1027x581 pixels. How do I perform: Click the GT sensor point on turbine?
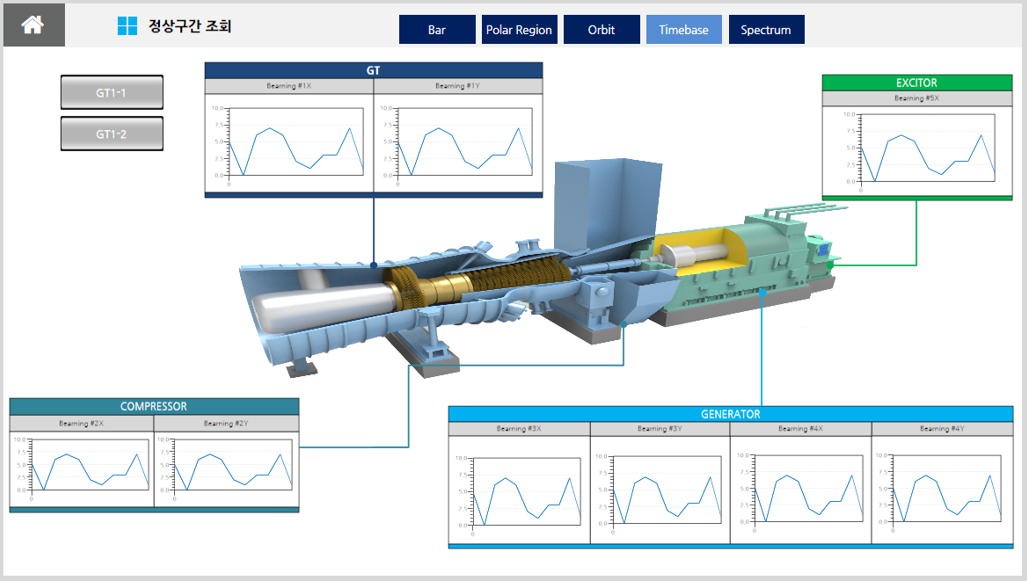(373, 265)
